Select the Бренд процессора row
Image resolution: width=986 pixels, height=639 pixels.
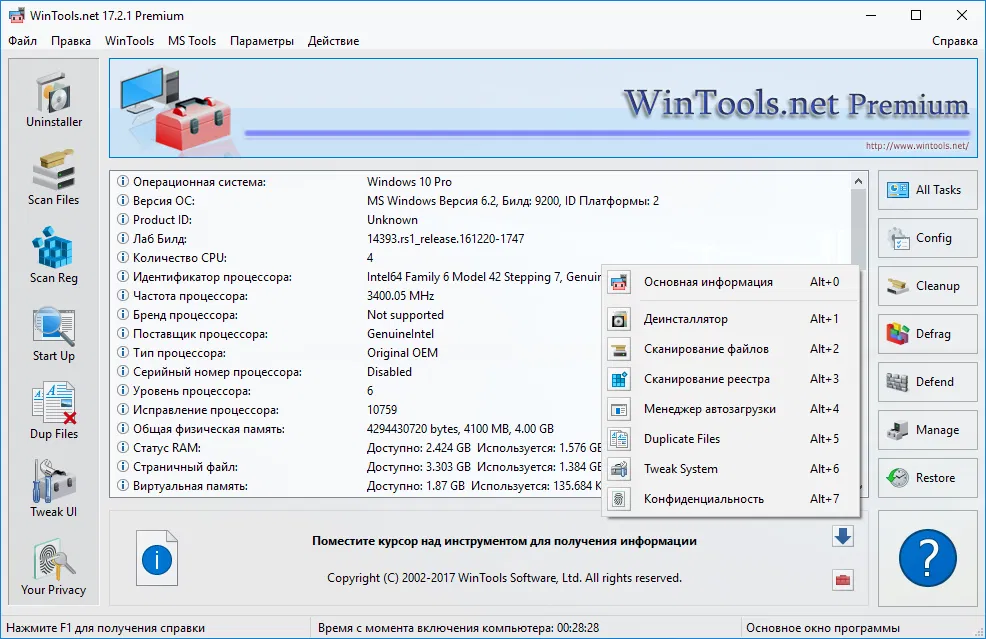point(358,315)
